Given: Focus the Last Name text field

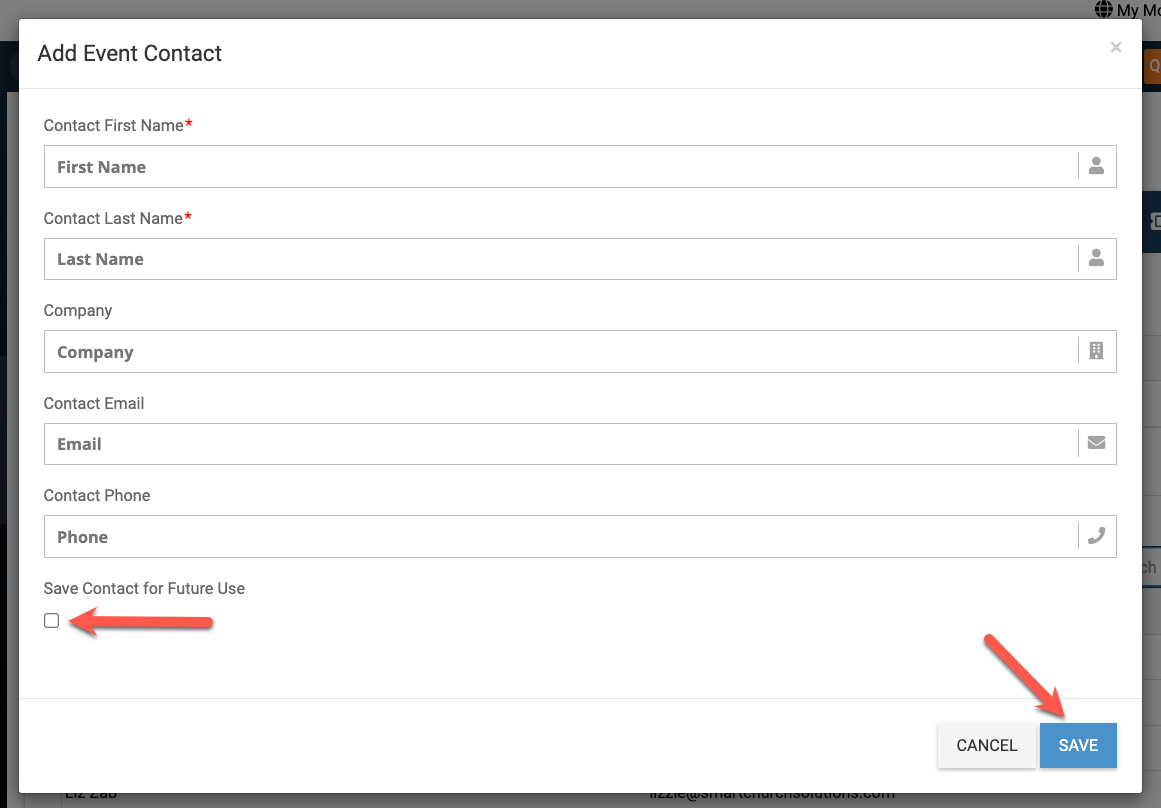Looking at the screenshot, I should tap(560, 259).
